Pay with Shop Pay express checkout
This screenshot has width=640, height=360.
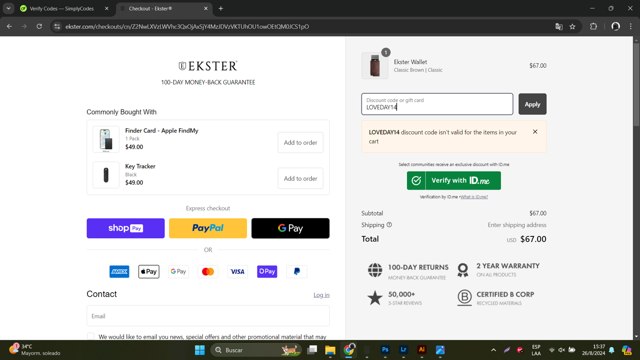(126, 228)
